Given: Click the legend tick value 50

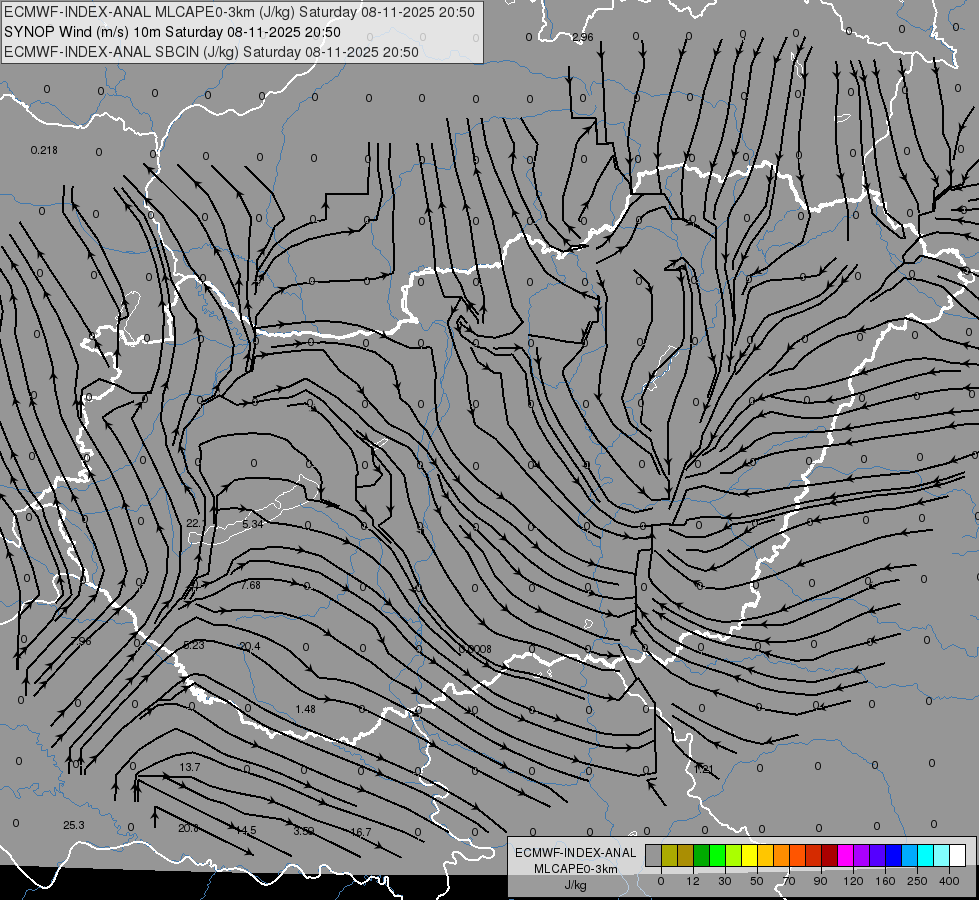Looking at the screenshot, I should (757, 881).
